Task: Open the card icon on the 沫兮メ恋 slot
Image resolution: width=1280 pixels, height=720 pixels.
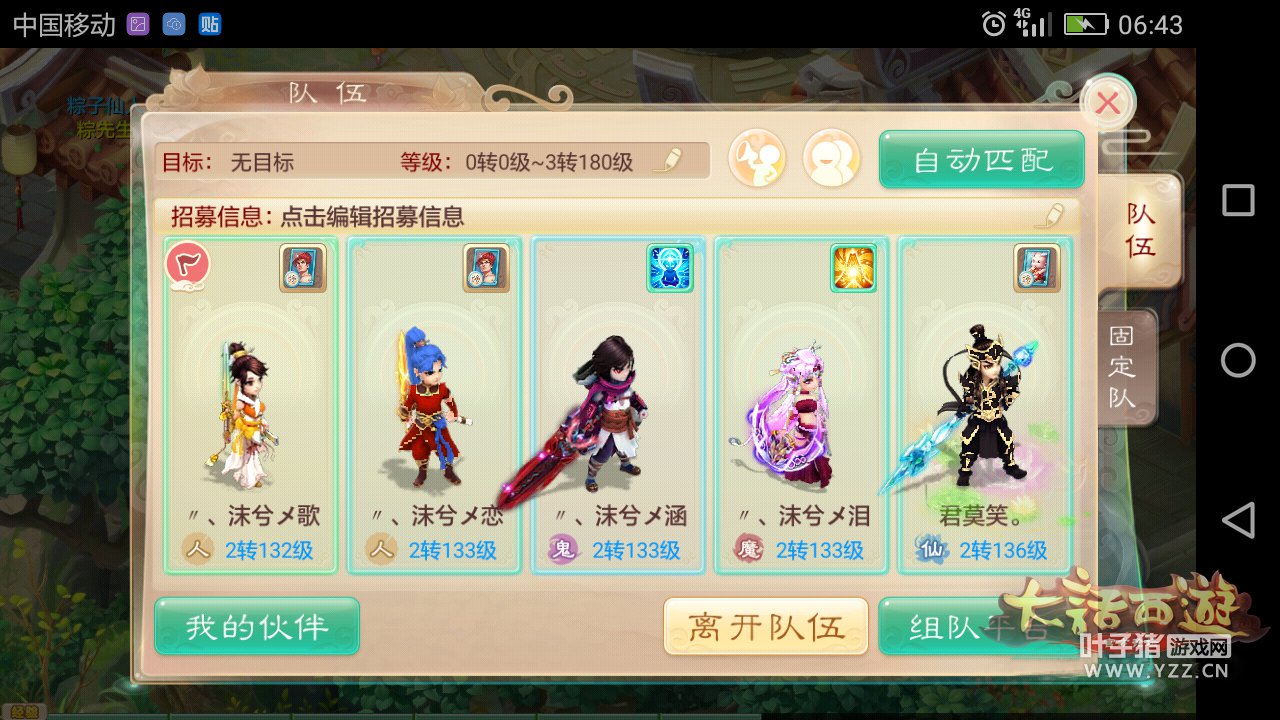Action: [x=486, y=268]
